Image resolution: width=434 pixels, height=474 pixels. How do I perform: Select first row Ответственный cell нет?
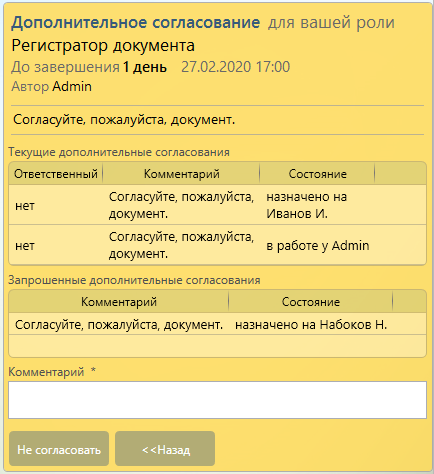[x=25, y=206]
